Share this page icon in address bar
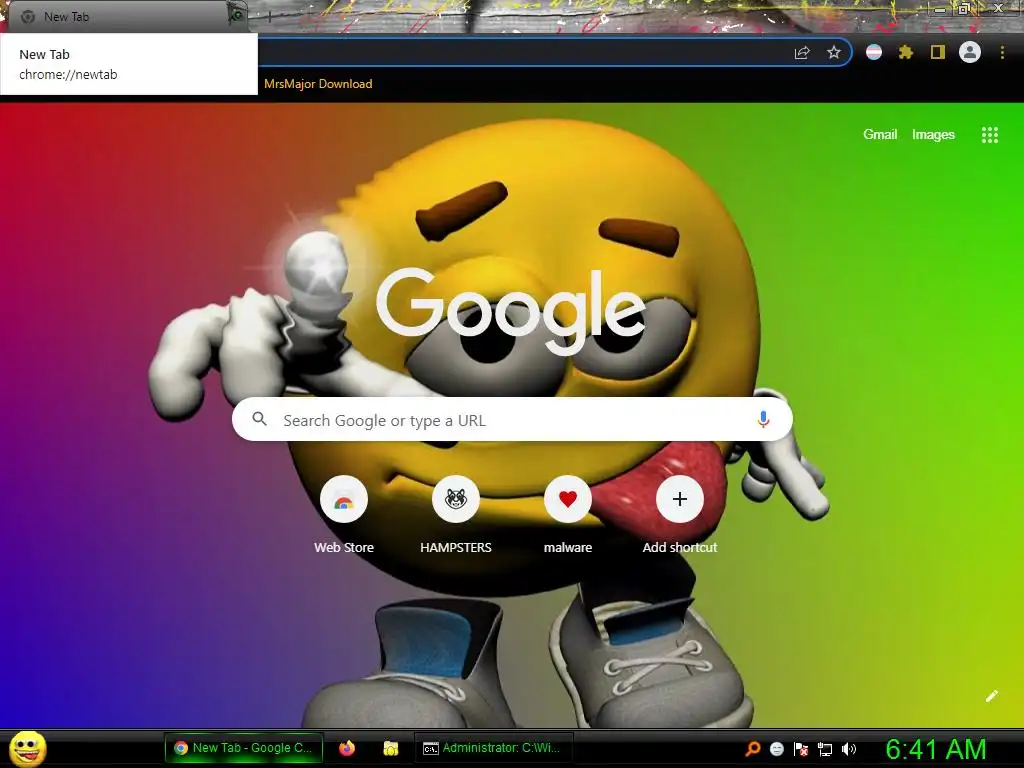The image size is (1024, 768). (802, 53)
